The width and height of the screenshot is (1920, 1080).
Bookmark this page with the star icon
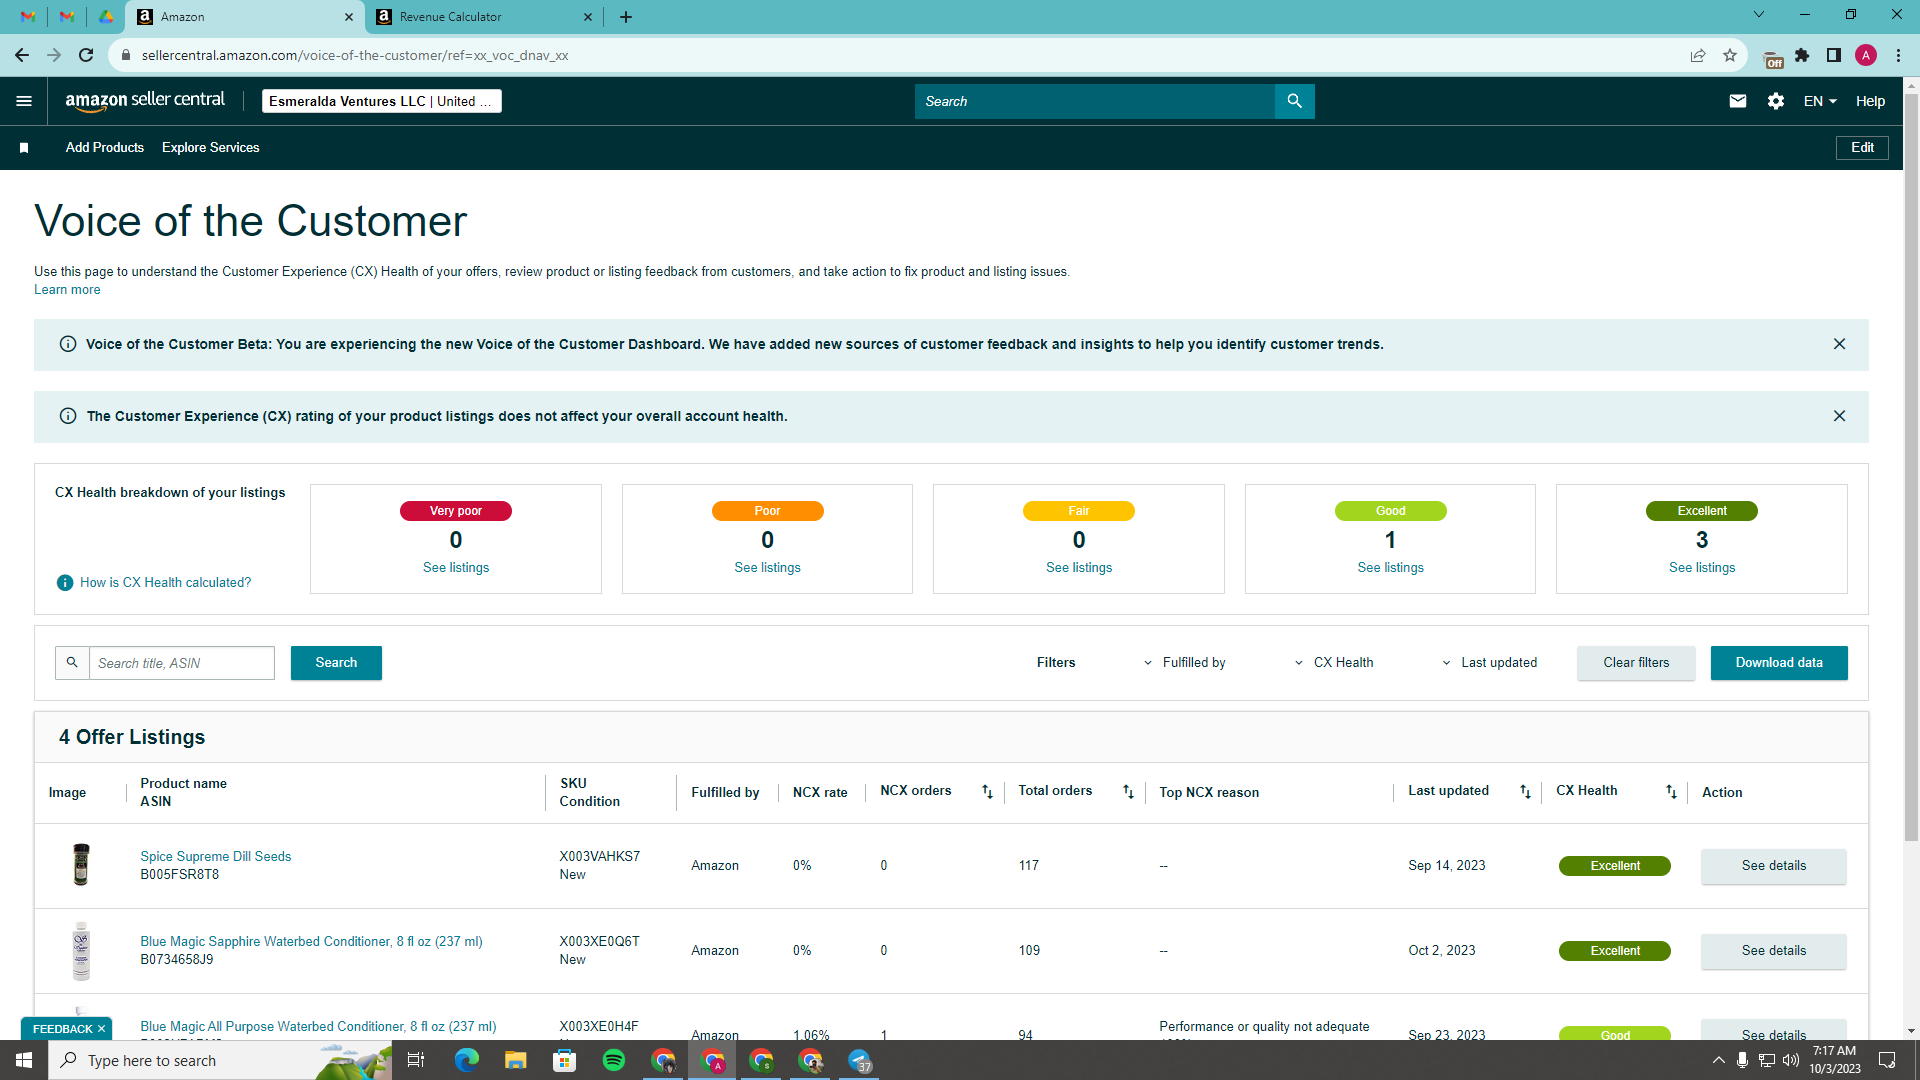(x=1730, y=55)
